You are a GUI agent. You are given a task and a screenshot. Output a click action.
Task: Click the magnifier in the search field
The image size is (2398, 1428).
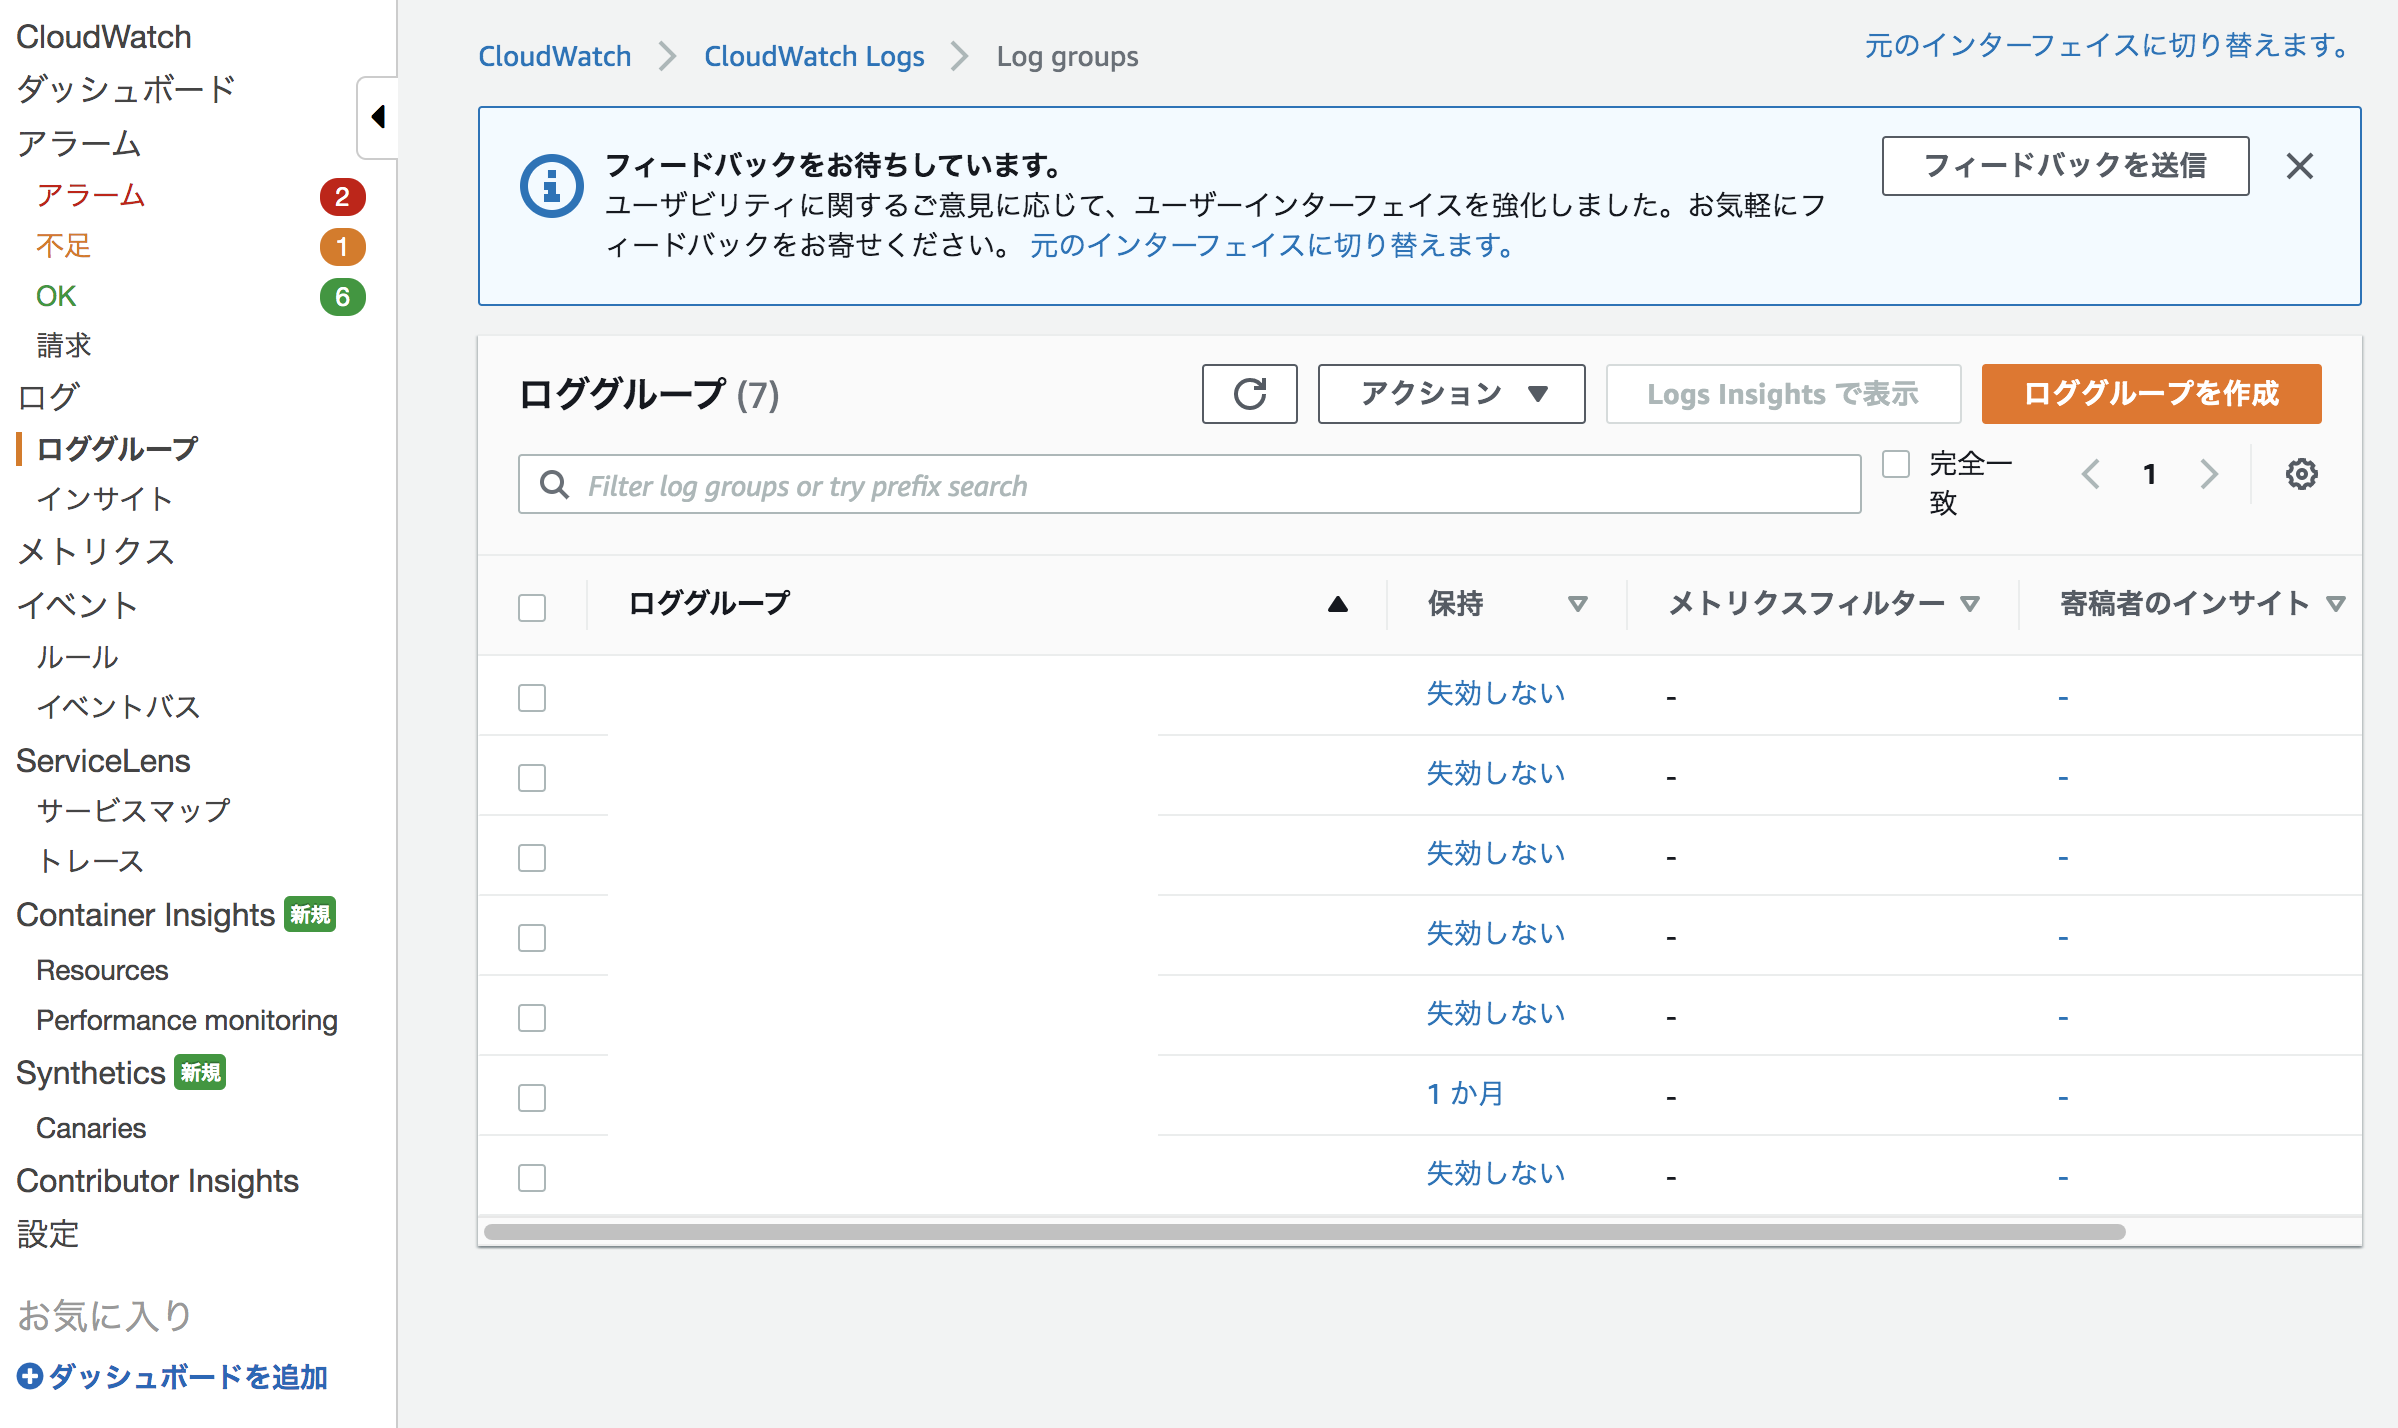[x=553, y=484]
